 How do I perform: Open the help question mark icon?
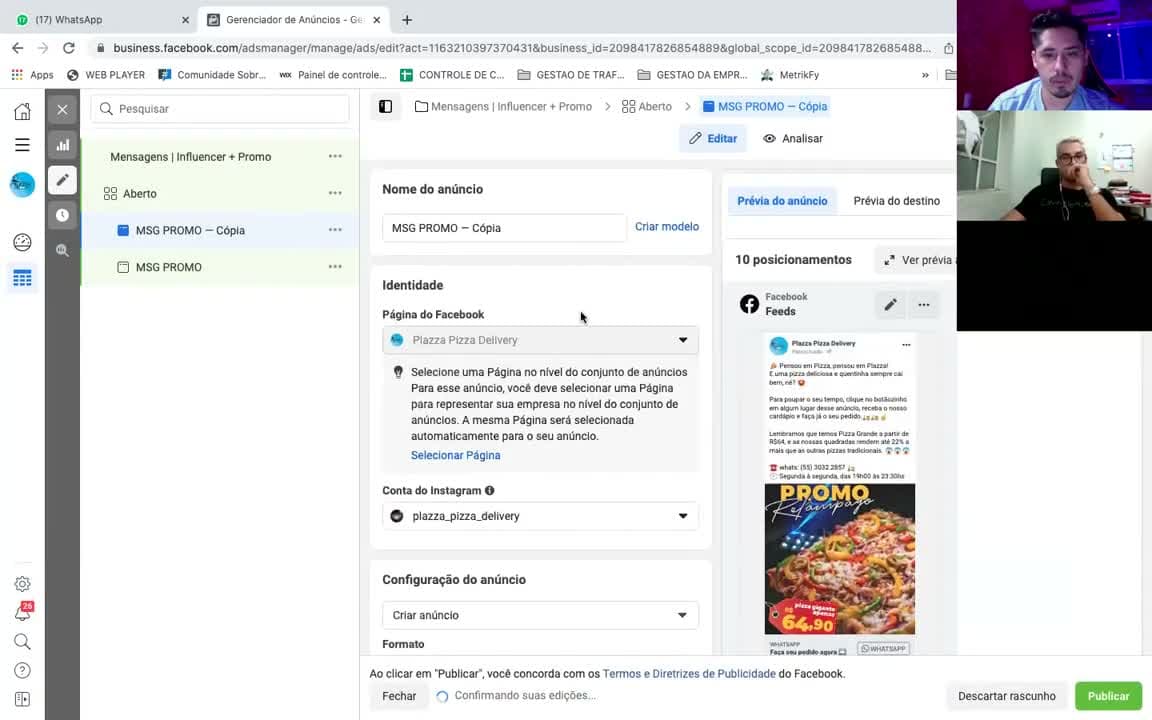[22, 670]
